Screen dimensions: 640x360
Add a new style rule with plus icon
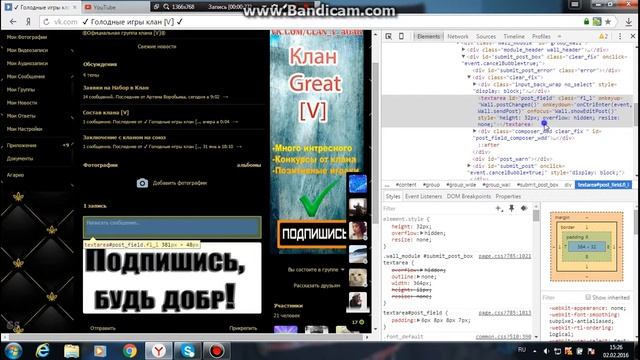click(x=499, y=209)
